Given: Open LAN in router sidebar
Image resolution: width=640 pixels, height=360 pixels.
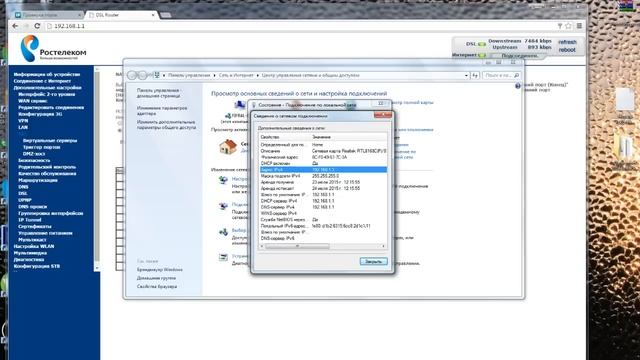Looking at the screenshot, I should [23, 127].
